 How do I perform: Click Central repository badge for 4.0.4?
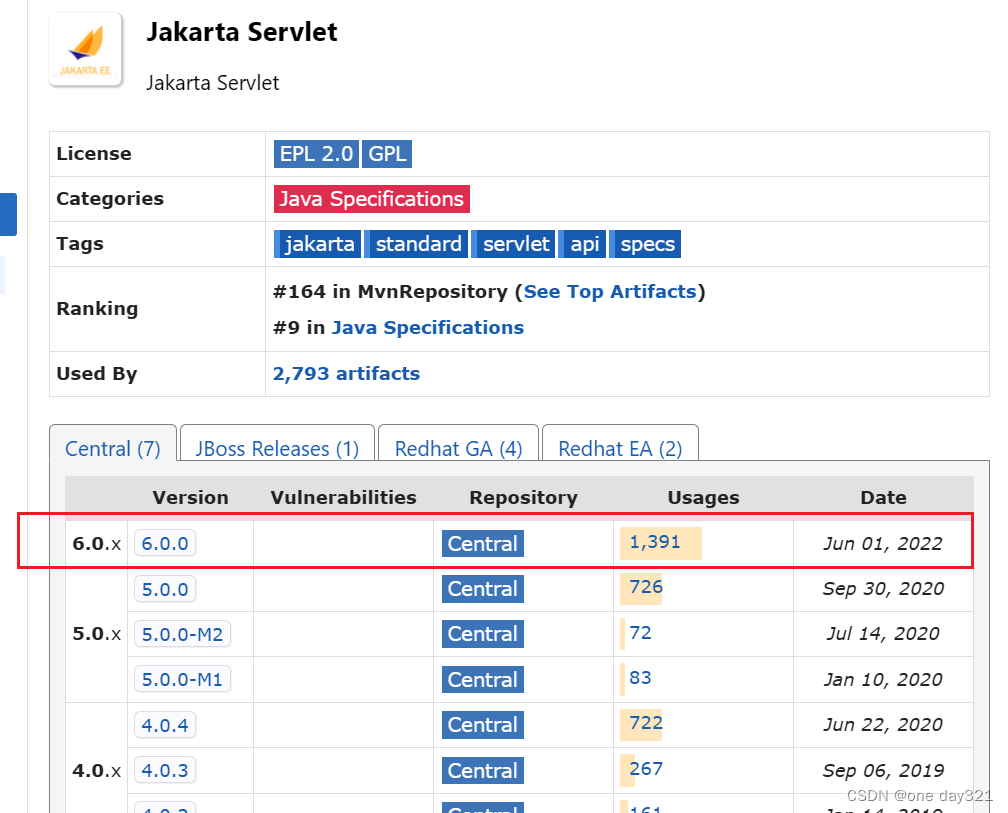(483, 725)
